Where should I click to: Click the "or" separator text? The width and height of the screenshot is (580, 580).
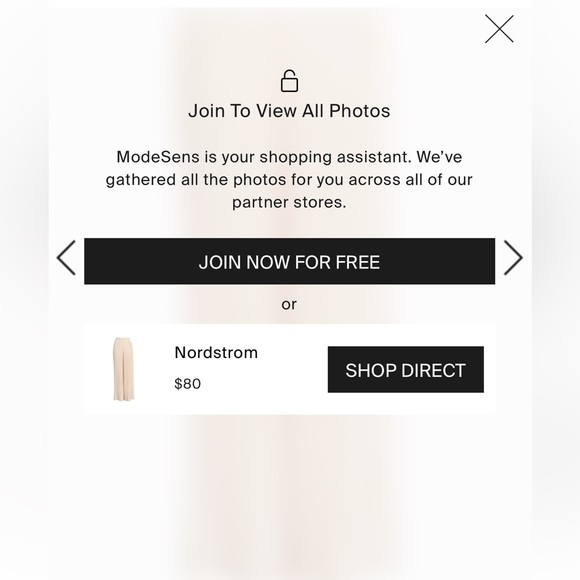(289, 305)
